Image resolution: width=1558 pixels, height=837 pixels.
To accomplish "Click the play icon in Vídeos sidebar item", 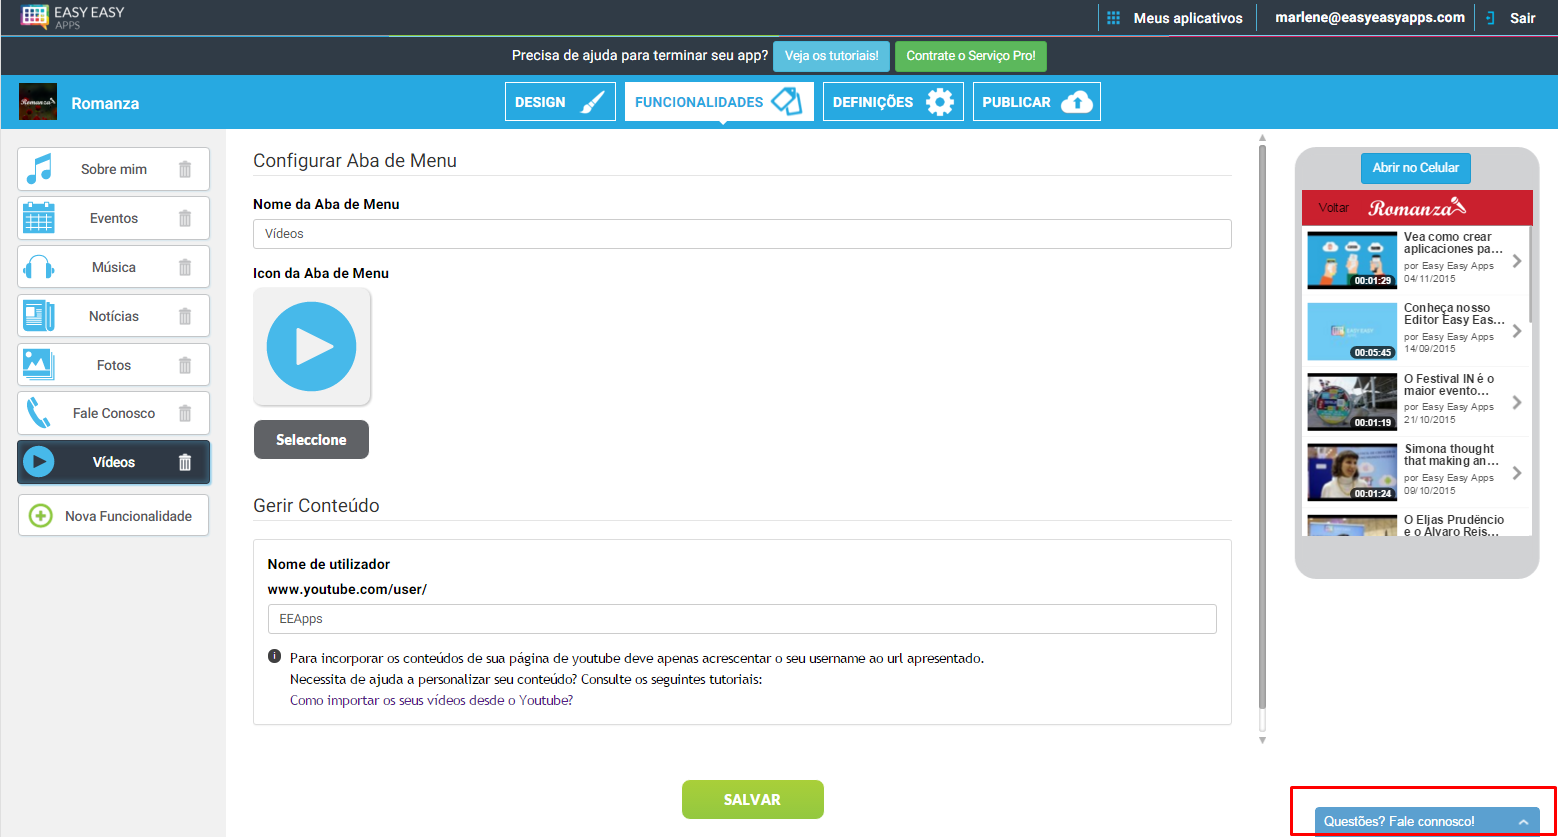I will [38, 462].
